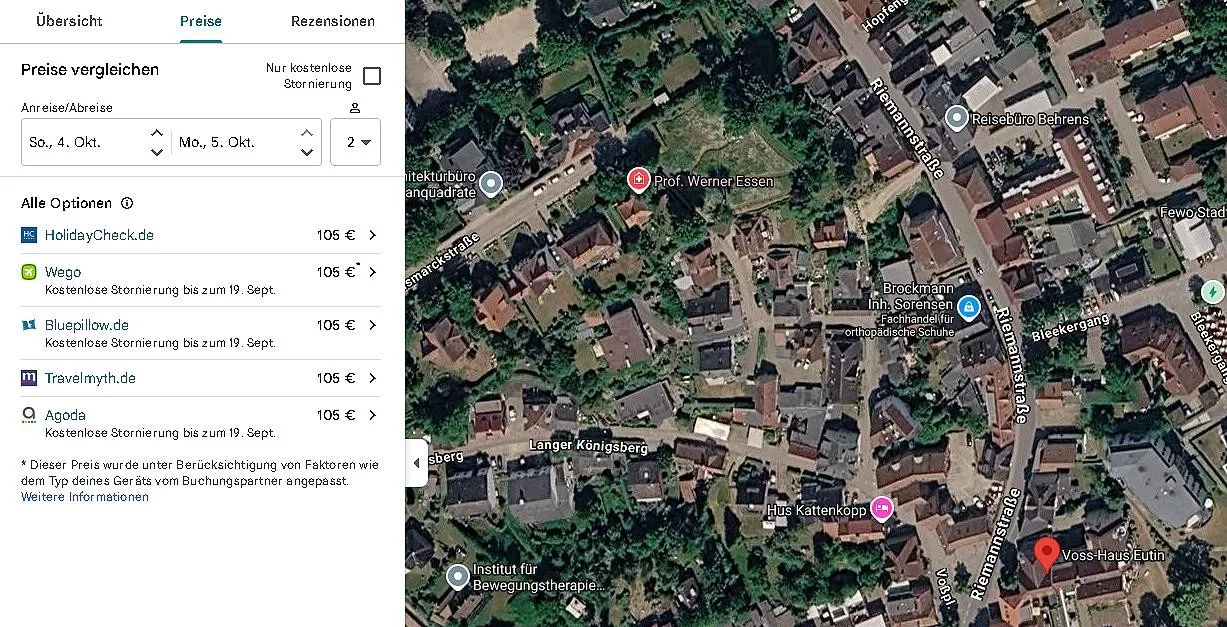This screenshot has width=1227, height=627.
Task: Enable Nur kostenlose Stornierung checkbox
Action: (372, 76)
